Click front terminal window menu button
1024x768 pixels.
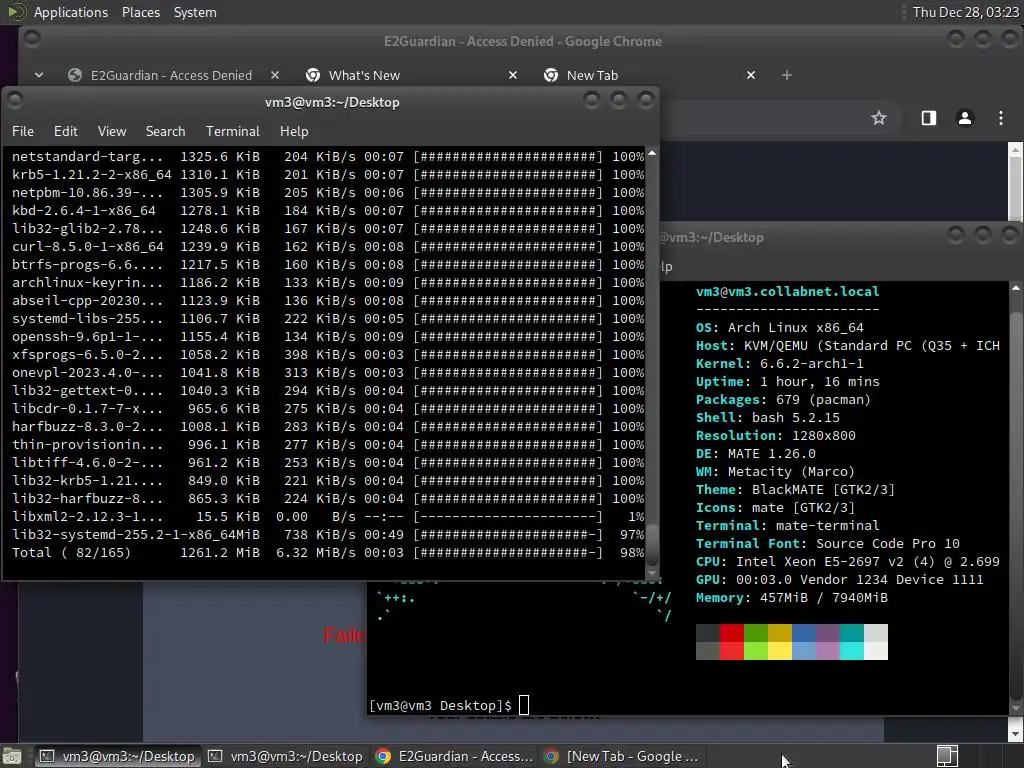15,101
